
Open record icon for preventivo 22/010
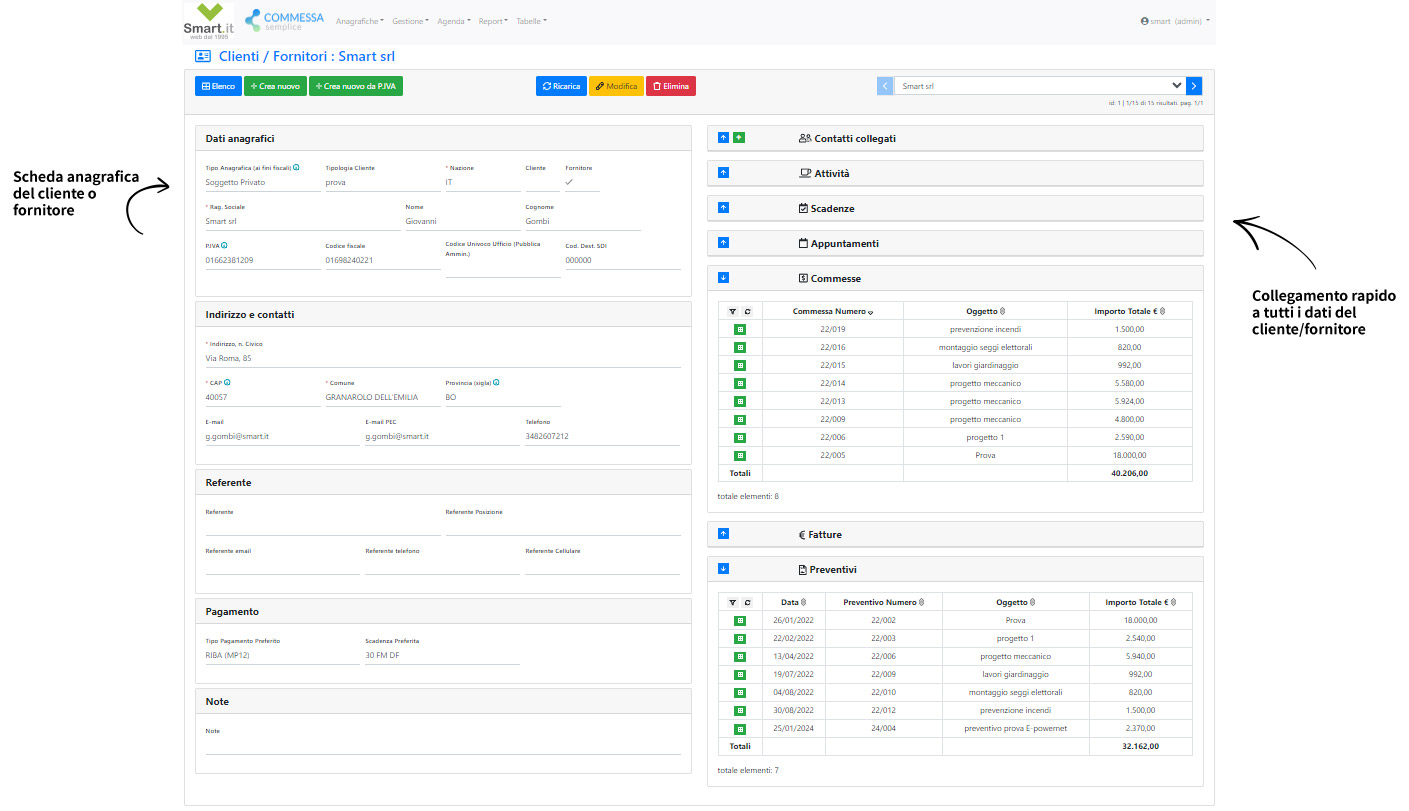pyautogui.click(x=740, y=692)
